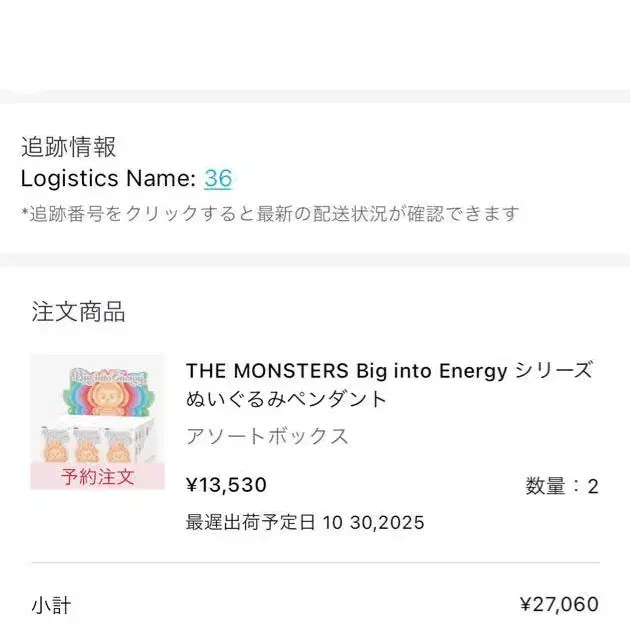
Task: Click the Logistics Name label
Action: 108,179
